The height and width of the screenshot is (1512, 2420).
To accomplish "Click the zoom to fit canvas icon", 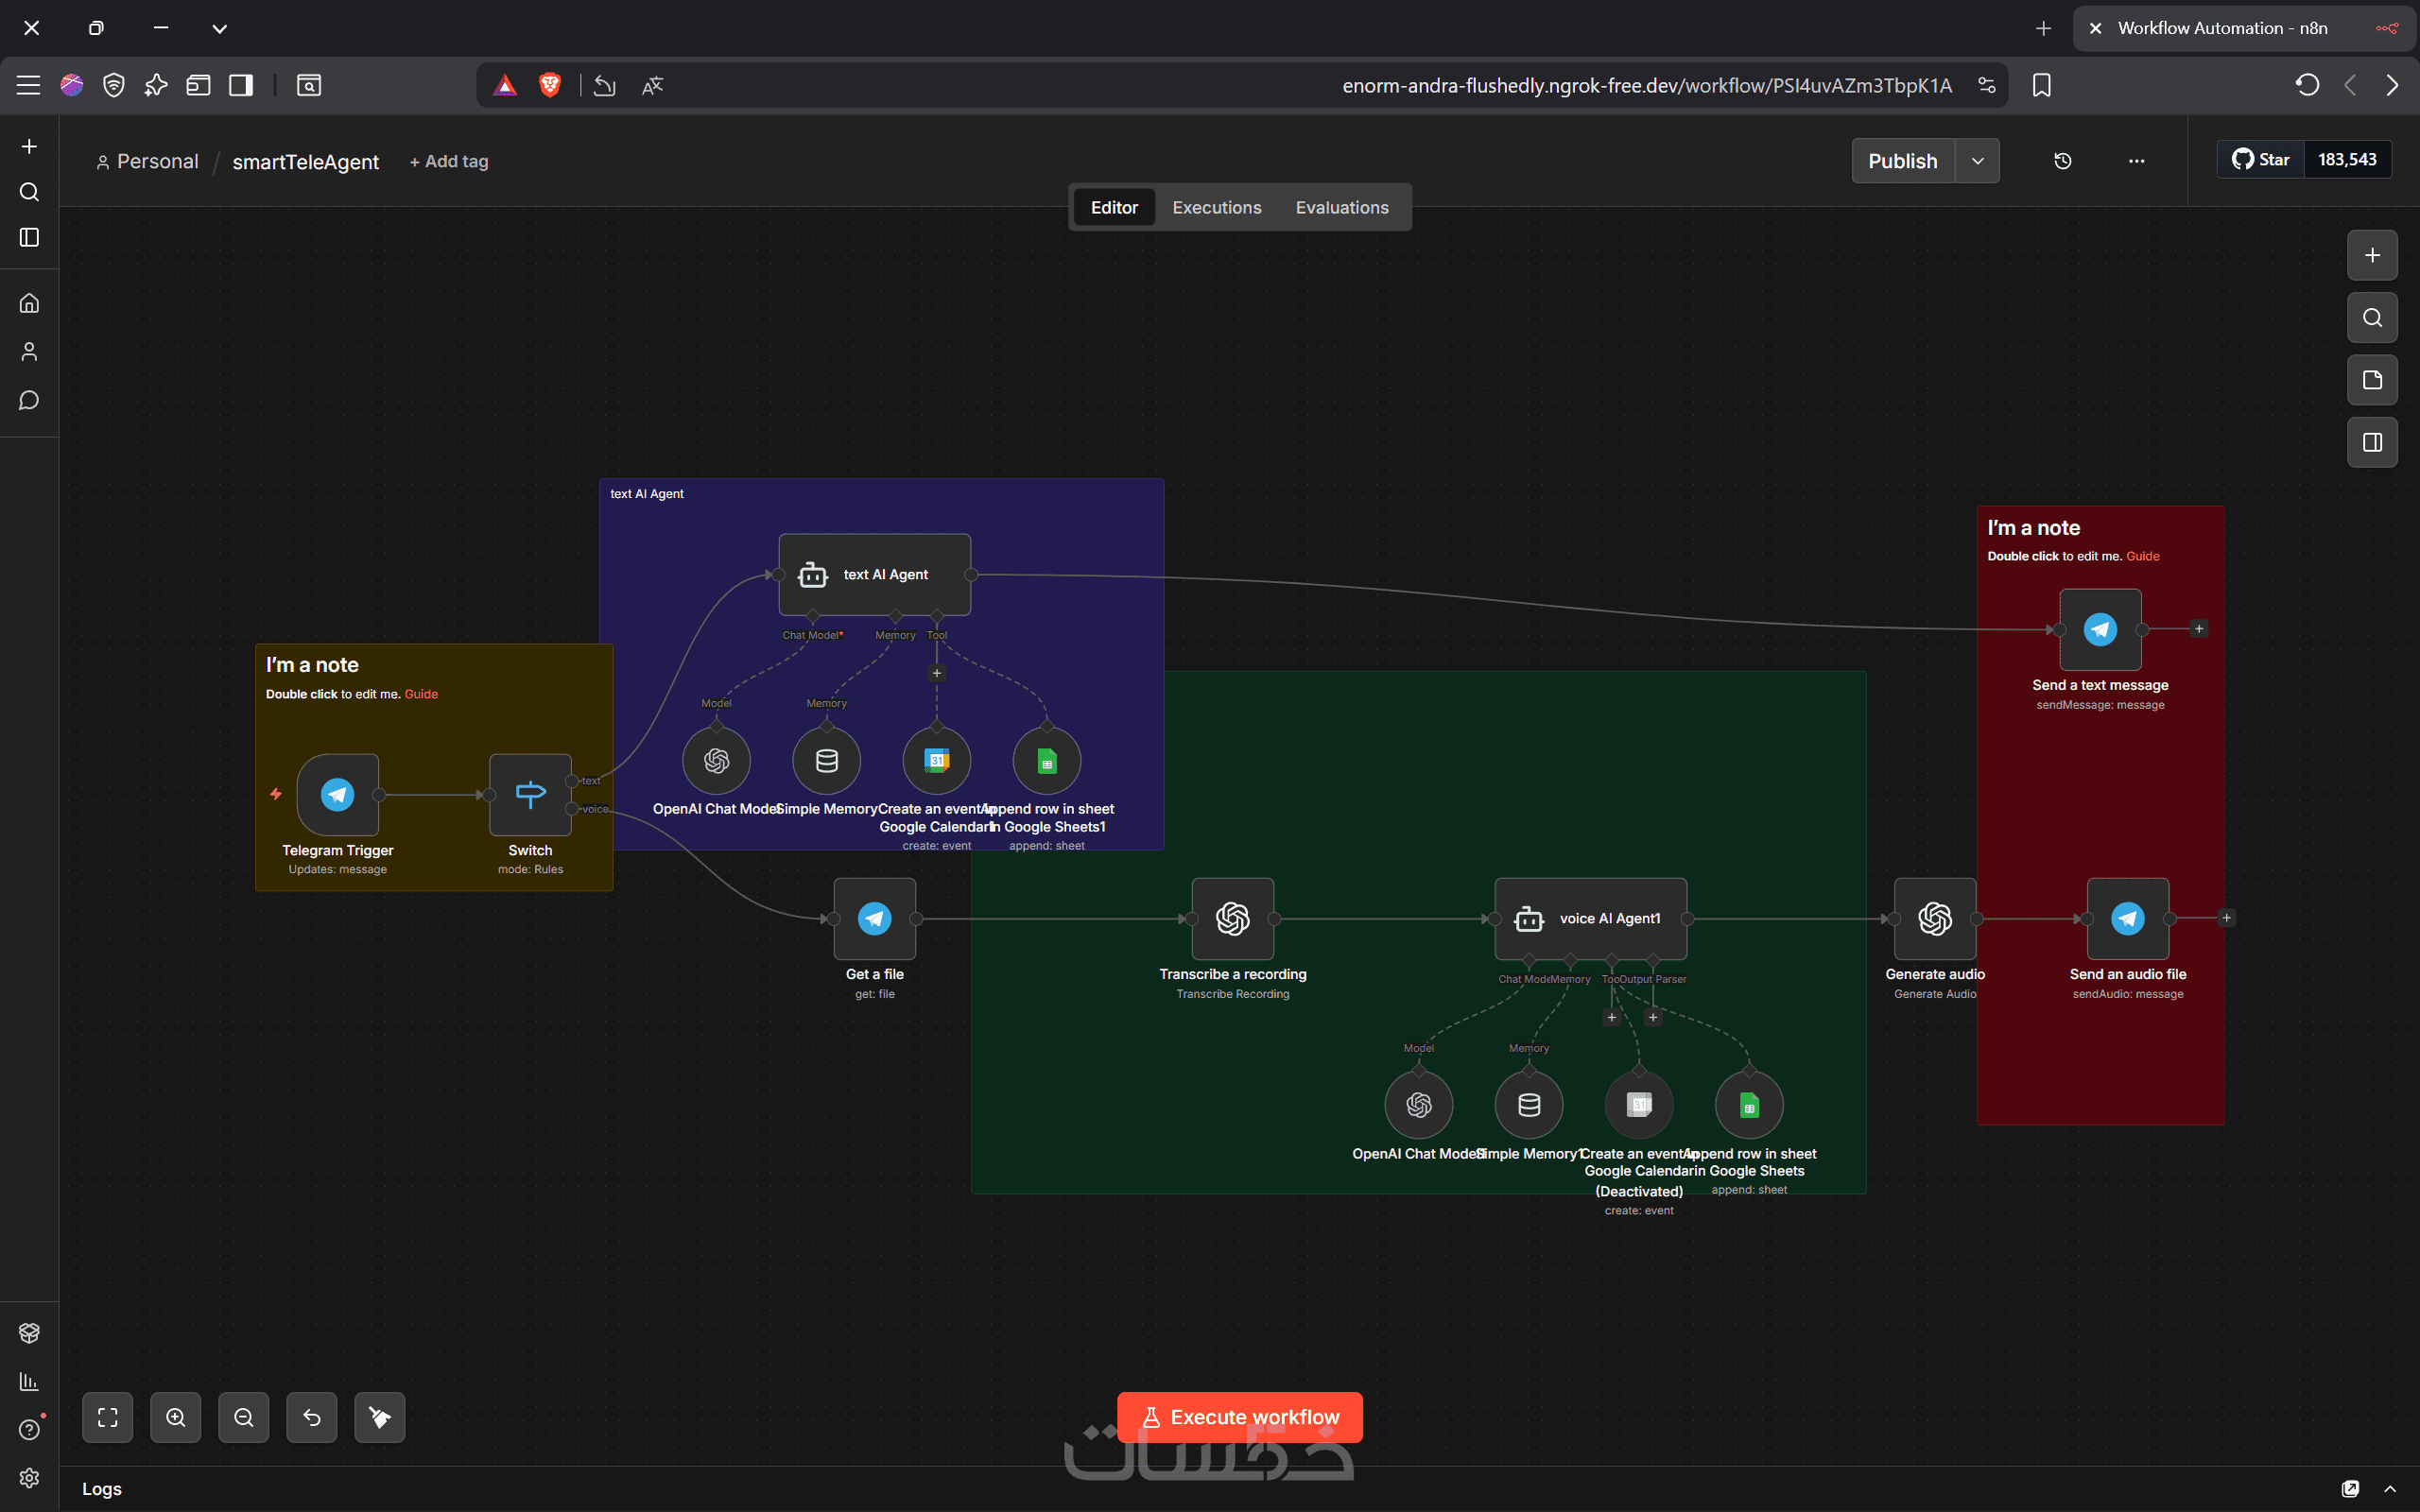I will click(108, 1417).
